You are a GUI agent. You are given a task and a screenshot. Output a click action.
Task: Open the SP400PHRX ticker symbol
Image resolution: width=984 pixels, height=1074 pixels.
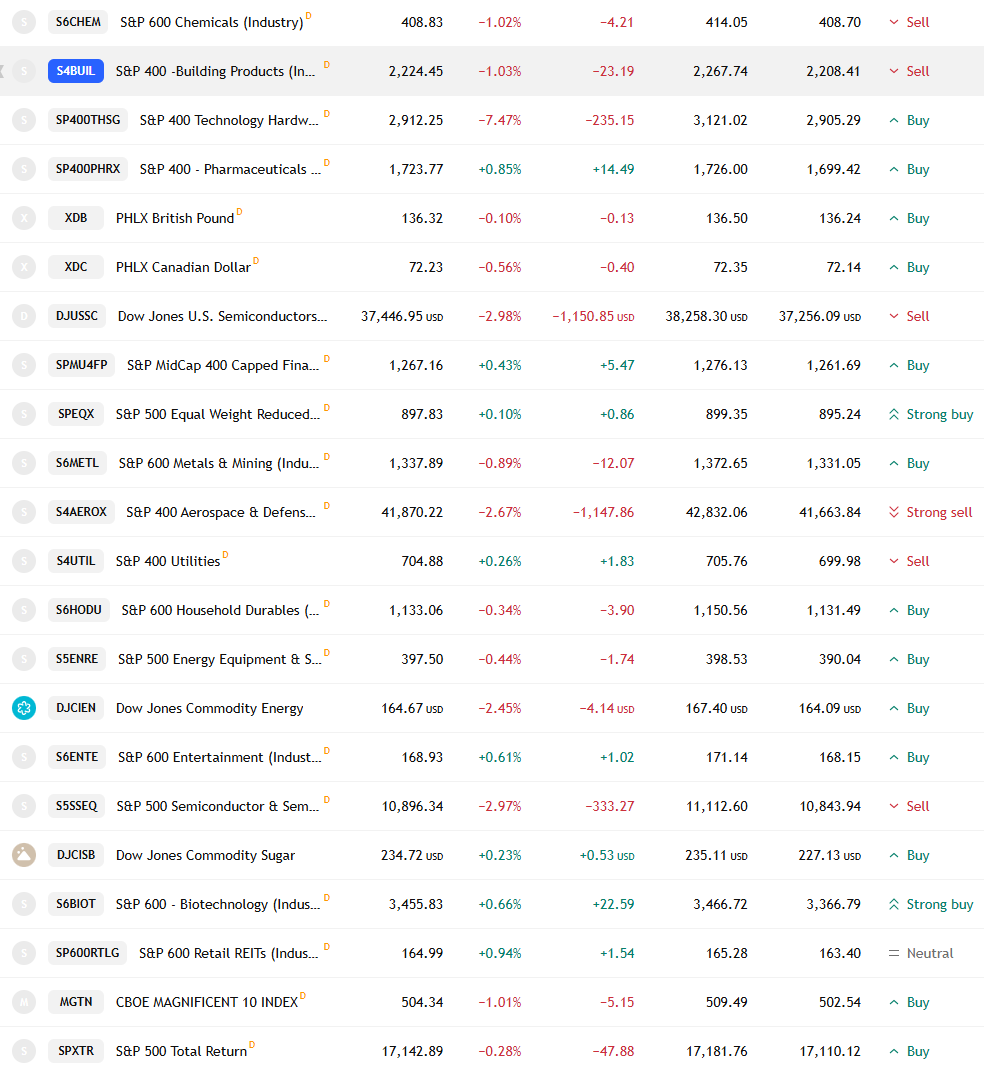[x=88, y=168]
